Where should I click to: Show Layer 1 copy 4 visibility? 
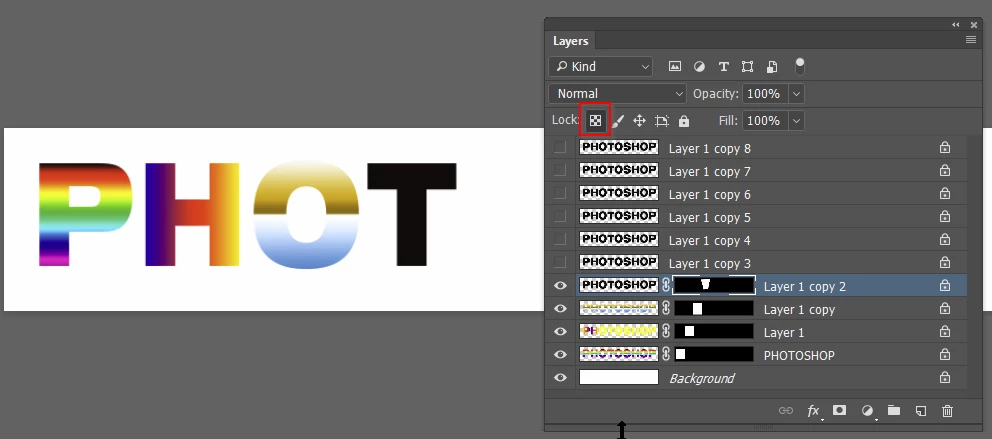point(560,239)
